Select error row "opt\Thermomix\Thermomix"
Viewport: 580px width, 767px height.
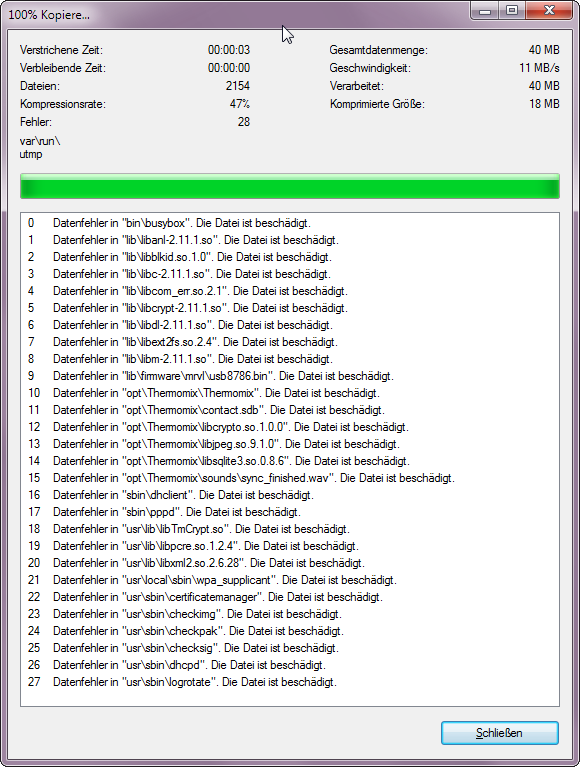(290, 393)
